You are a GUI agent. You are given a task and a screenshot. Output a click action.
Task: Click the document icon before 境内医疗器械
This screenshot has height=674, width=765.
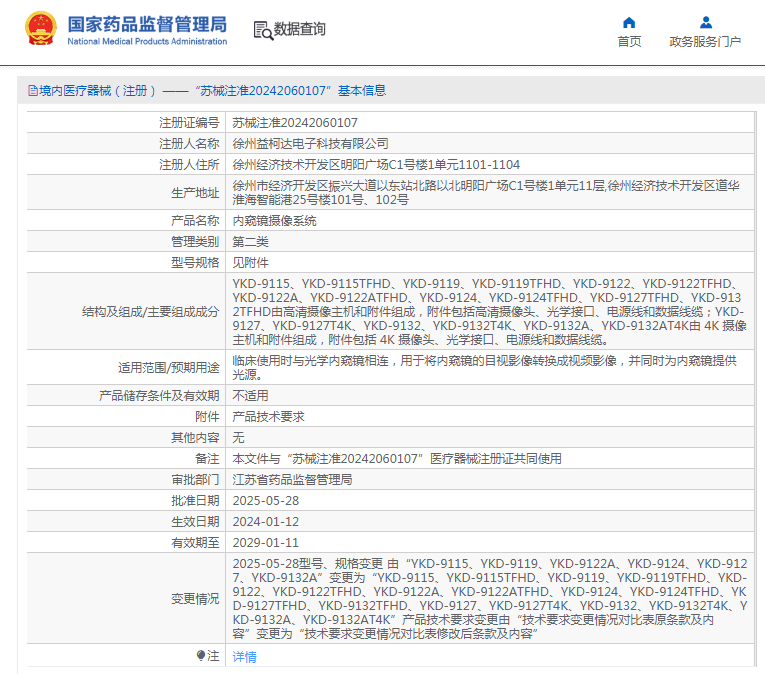pyautogui.click(x=33, y=90)
